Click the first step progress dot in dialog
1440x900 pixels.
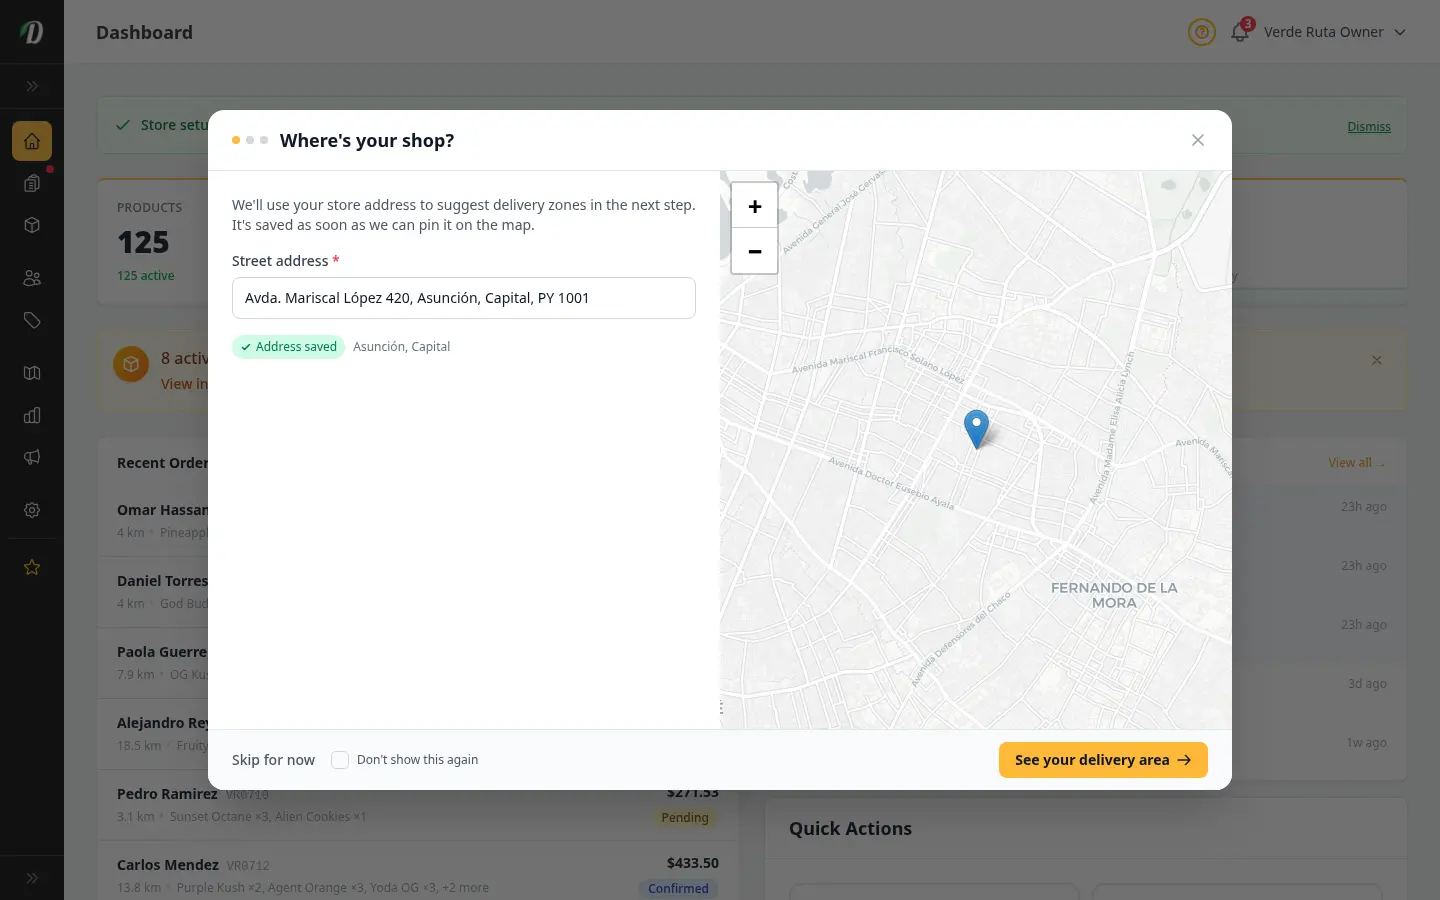[x=236, y=140]
